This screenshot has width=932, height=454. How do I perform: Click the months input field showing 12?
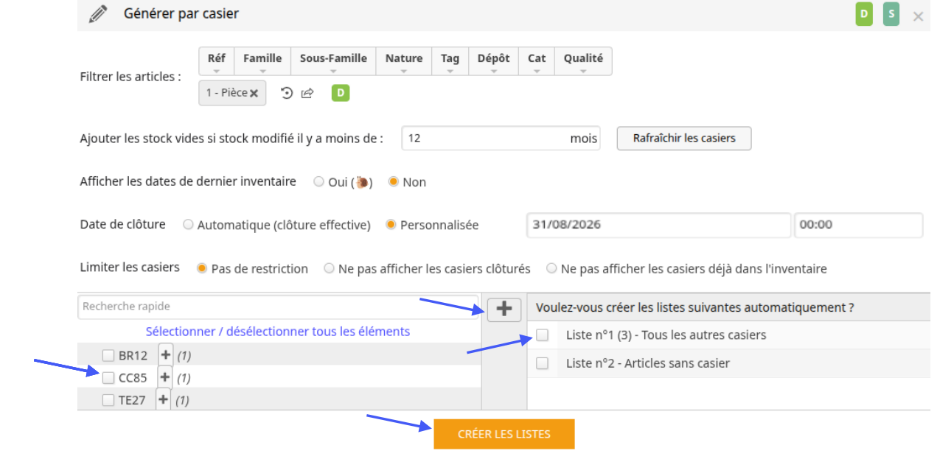pos(500,138)
